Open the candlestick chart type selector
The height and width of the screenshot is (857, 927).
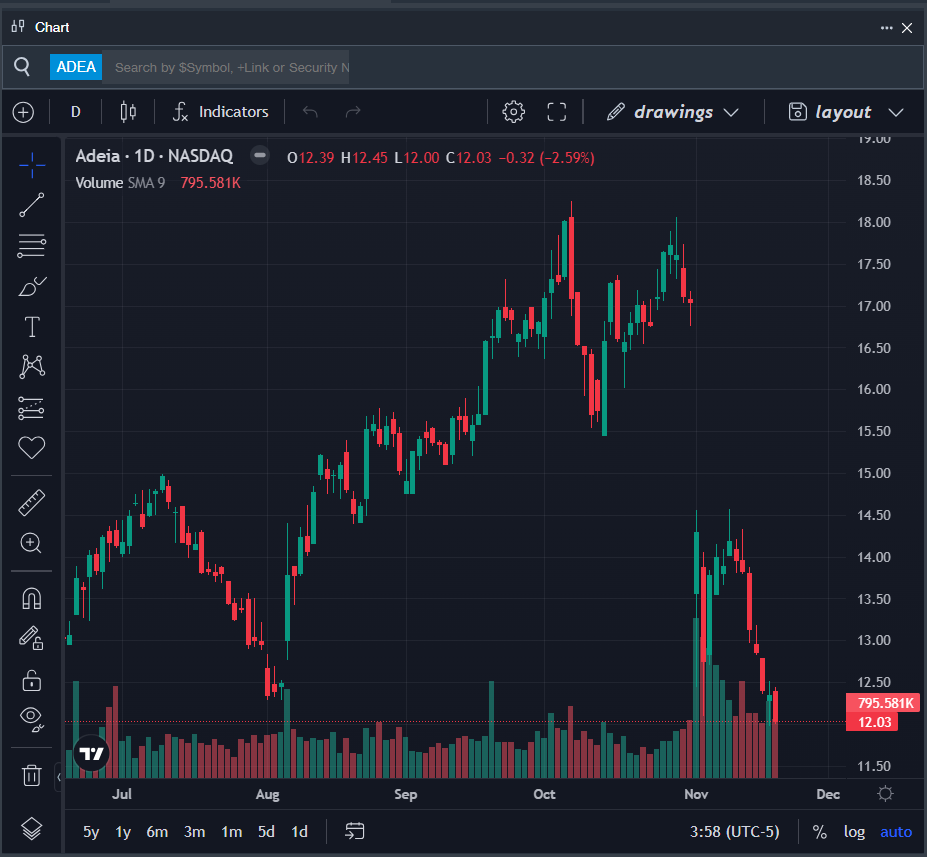point(127,112)
